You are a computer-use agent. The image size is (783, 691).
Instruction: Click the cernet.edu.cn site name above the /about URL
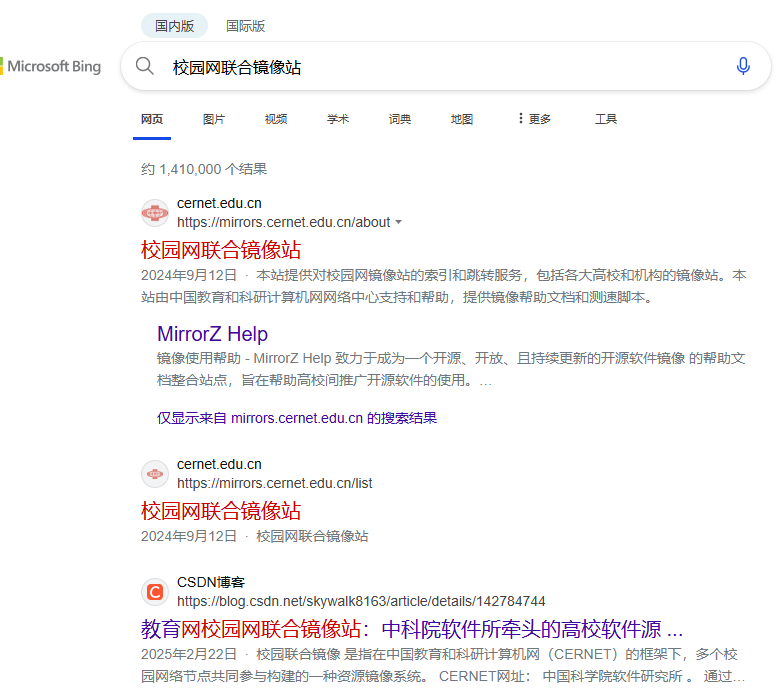(x=219, y=203)
